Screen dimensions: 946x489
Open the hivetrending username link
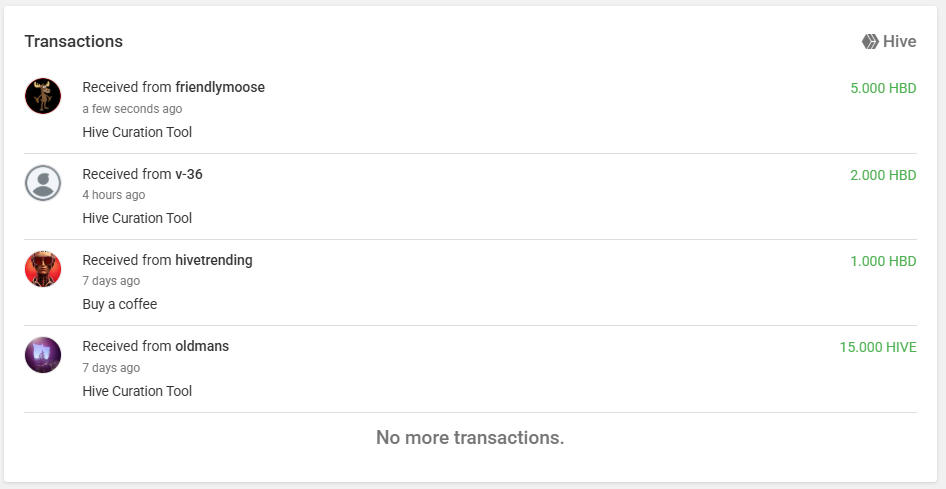coord(214,260)
